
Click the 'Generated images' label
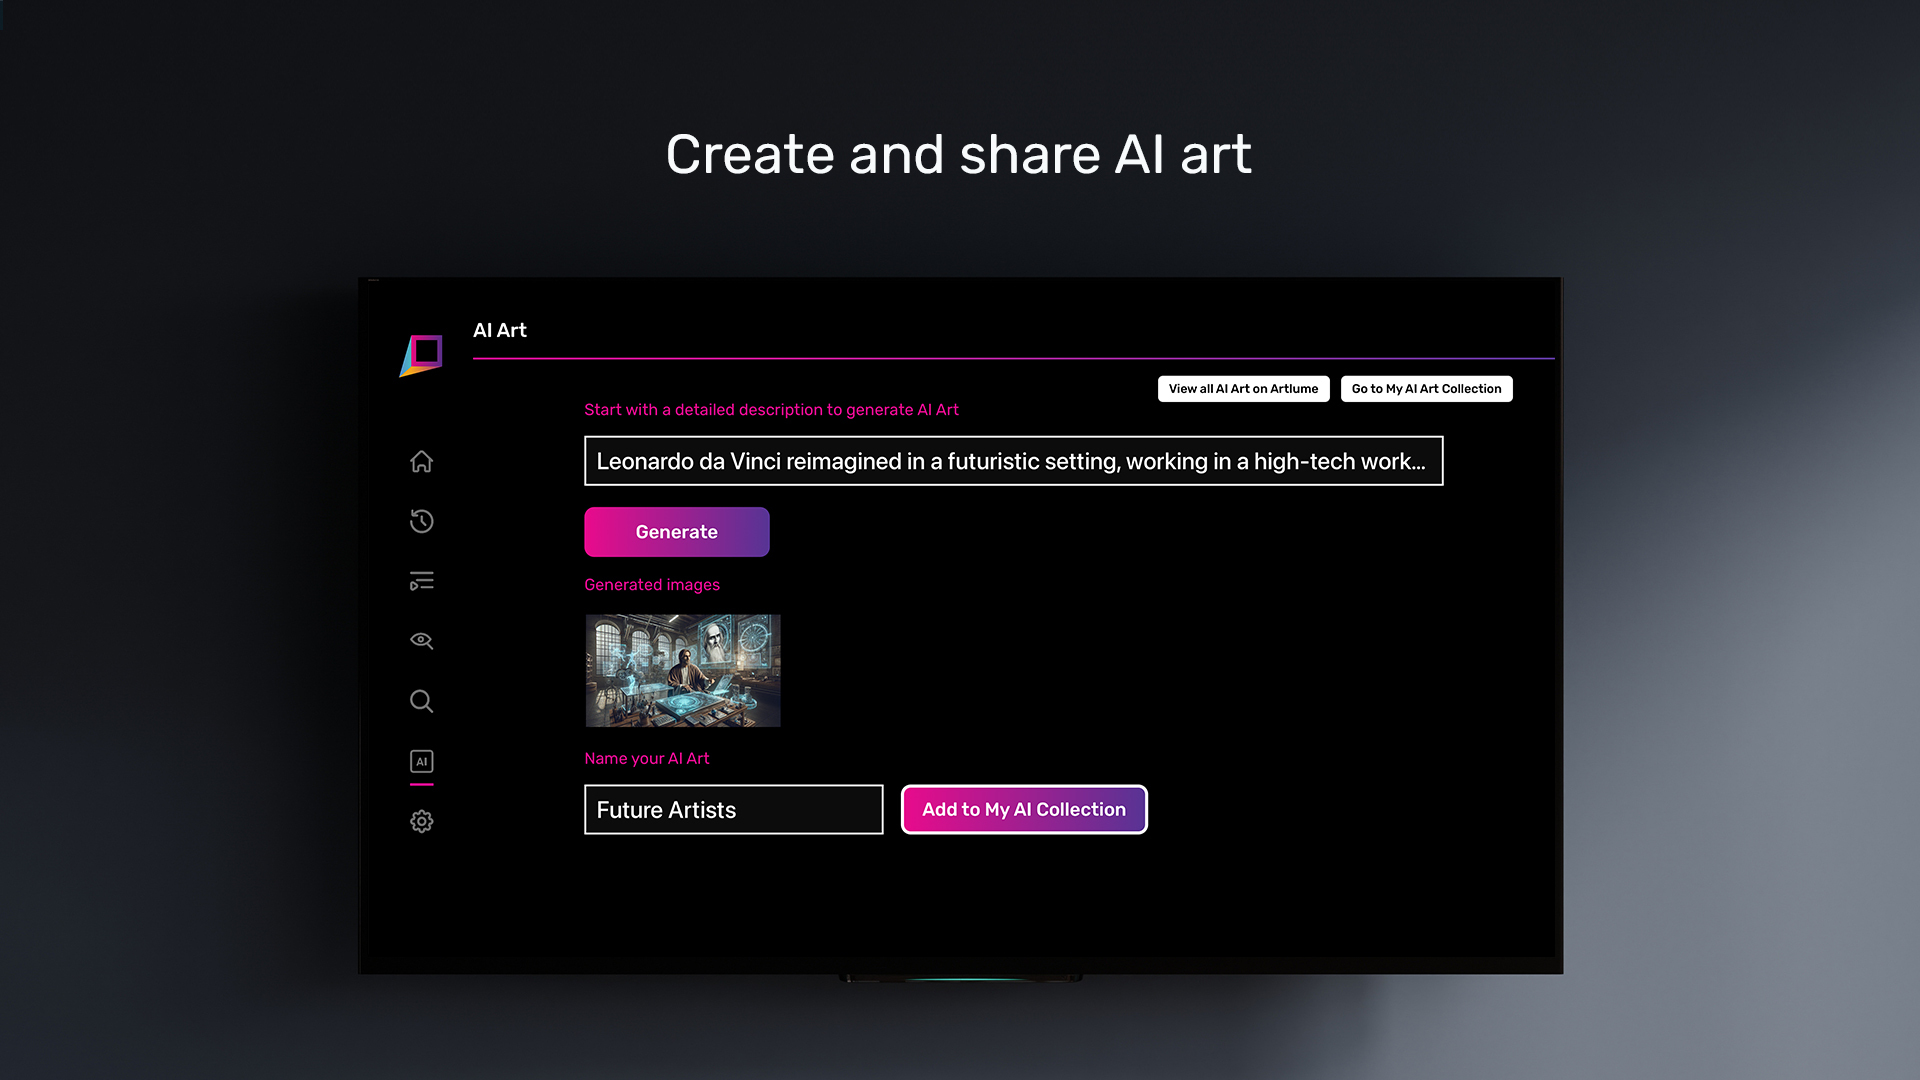coord(652,585)
